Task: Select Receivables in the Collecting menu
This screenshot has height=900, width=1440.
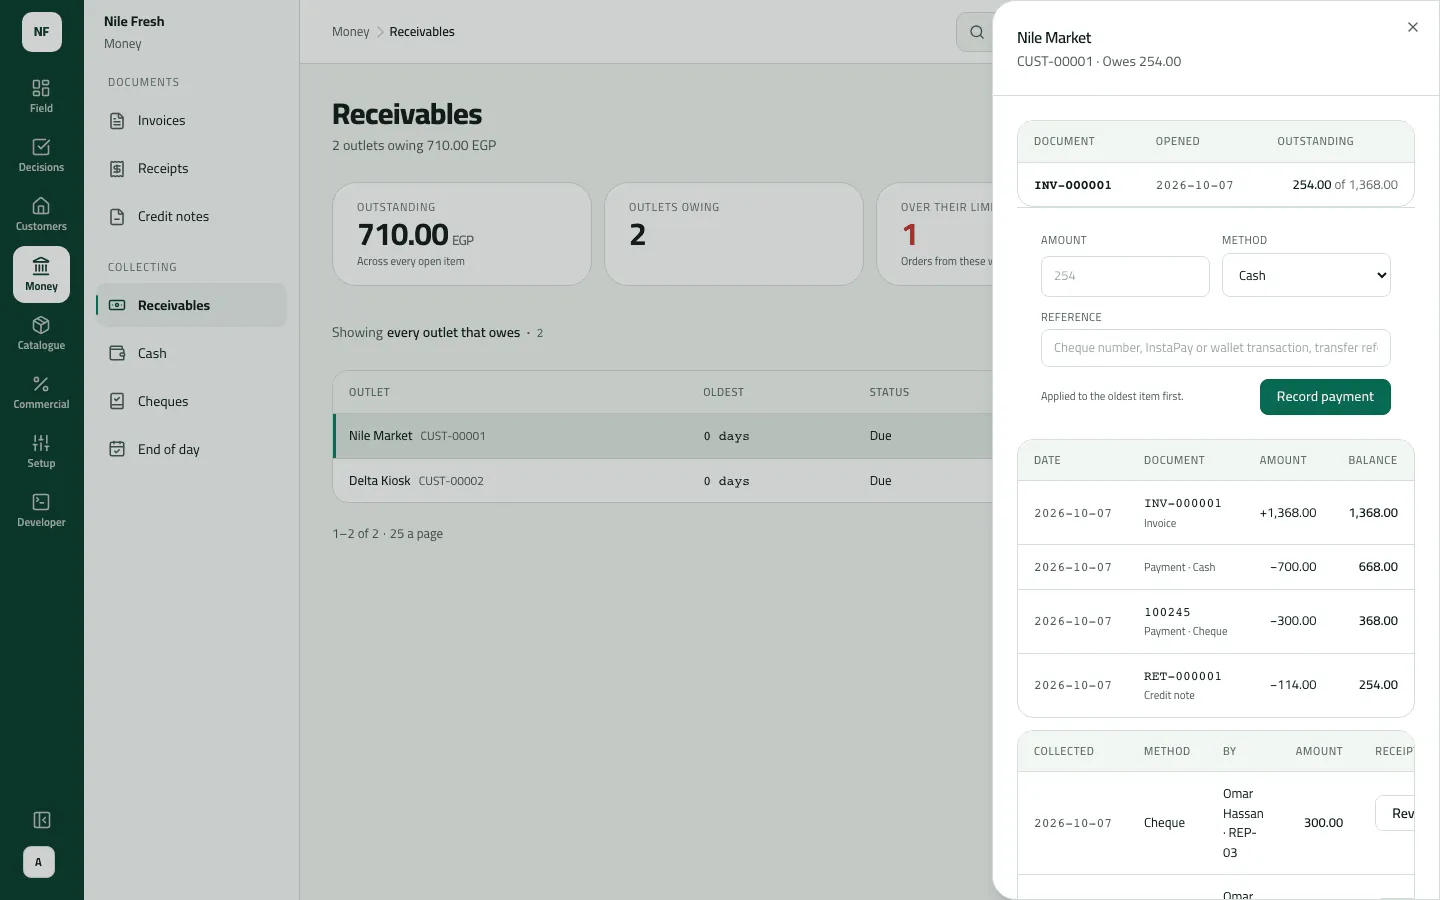Action: (x=191, y=305)
